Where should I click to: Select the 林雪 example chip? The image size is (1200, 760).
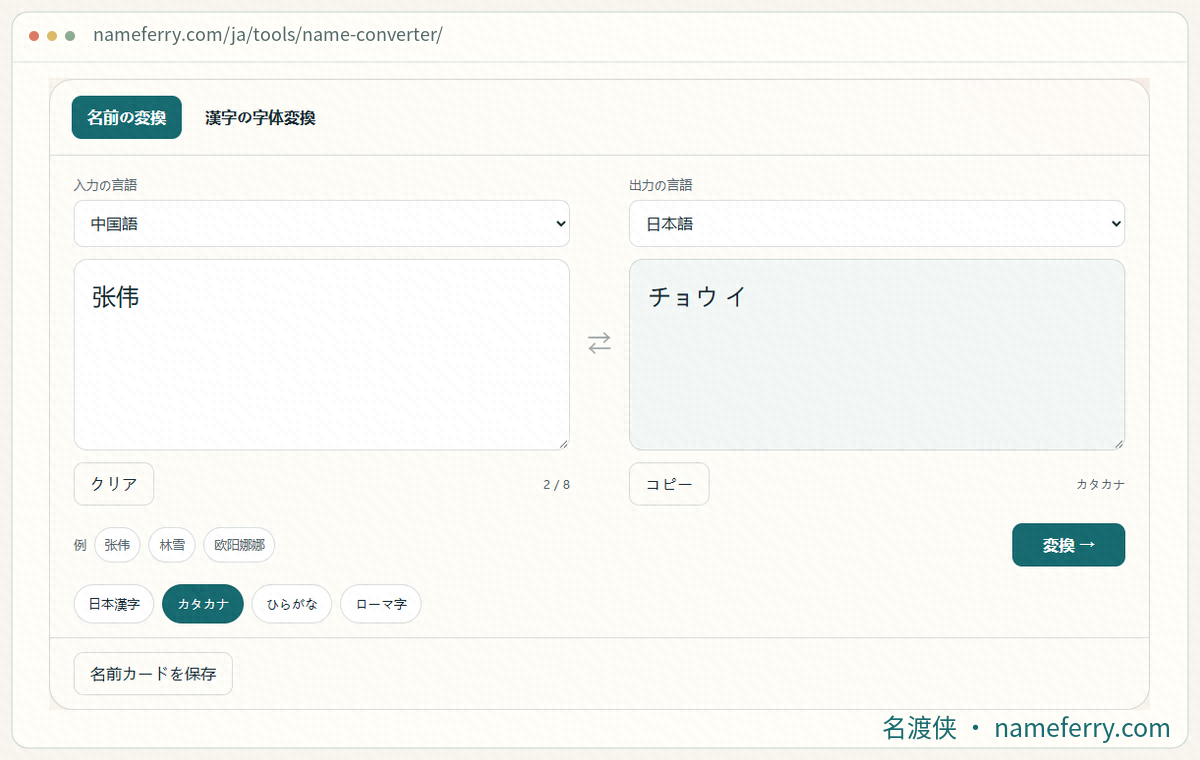click(172, 545)
